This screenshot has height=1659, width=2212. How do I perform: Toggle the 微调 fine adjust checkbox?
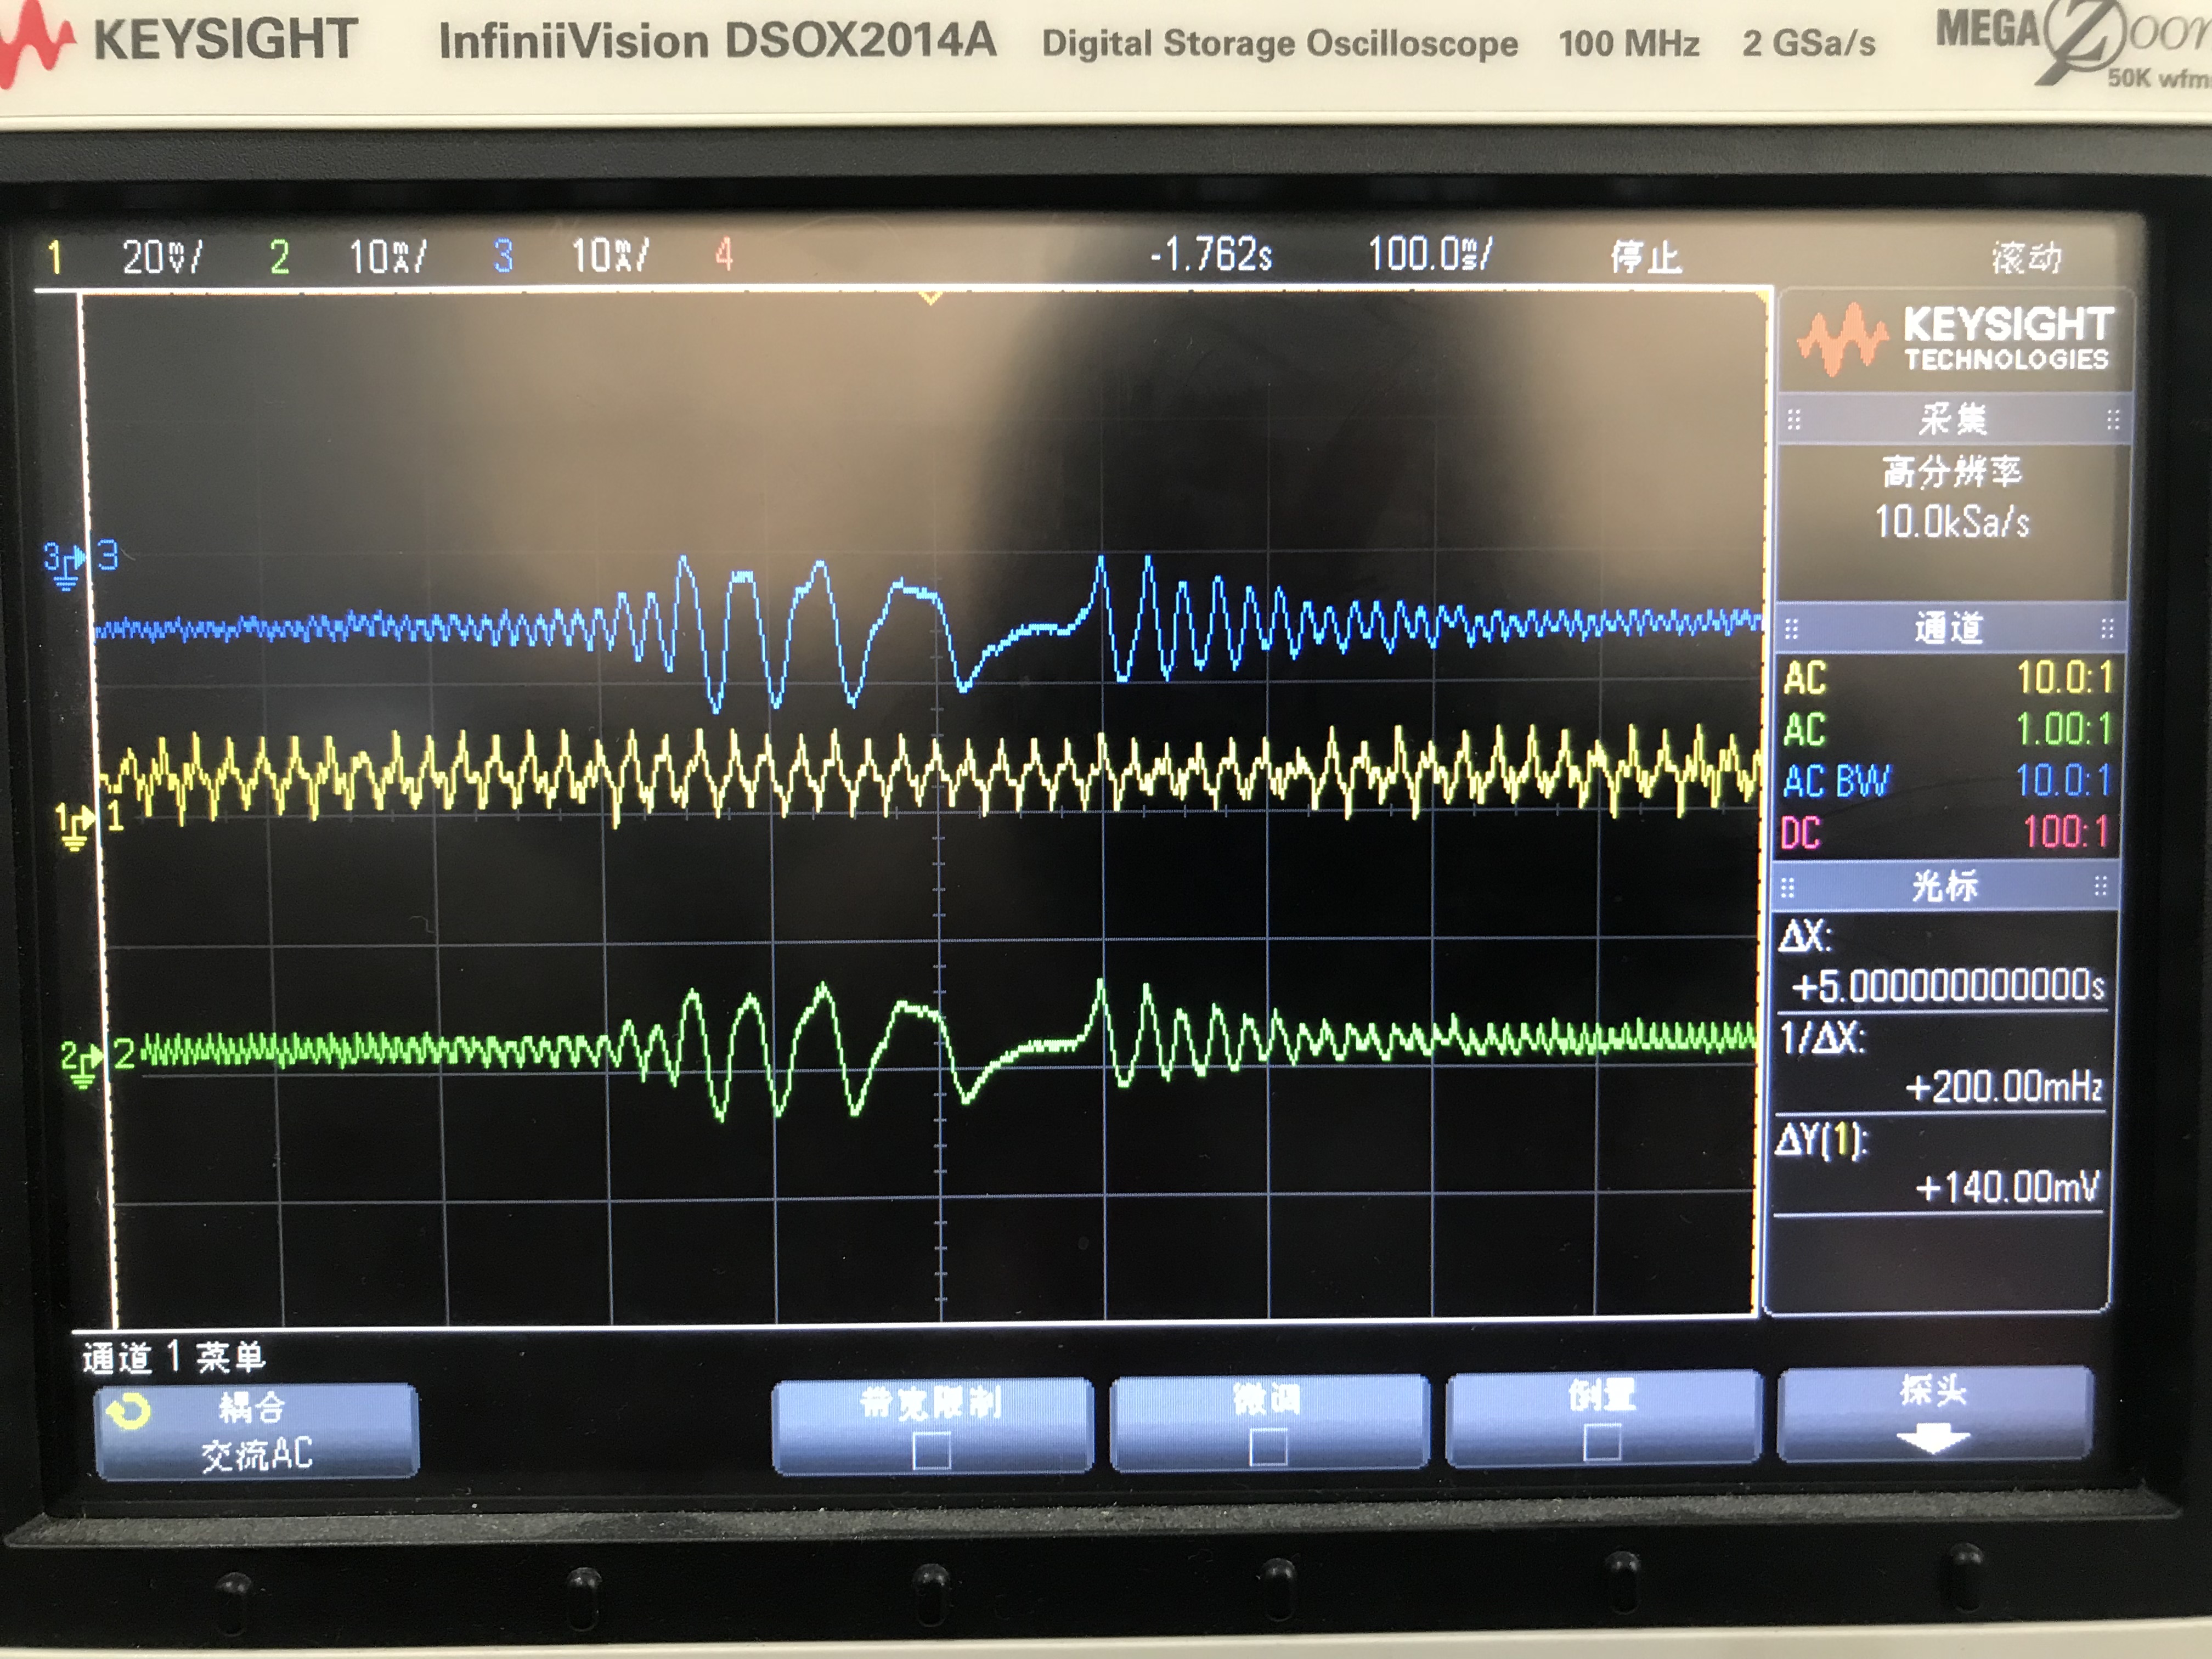1268,1447
